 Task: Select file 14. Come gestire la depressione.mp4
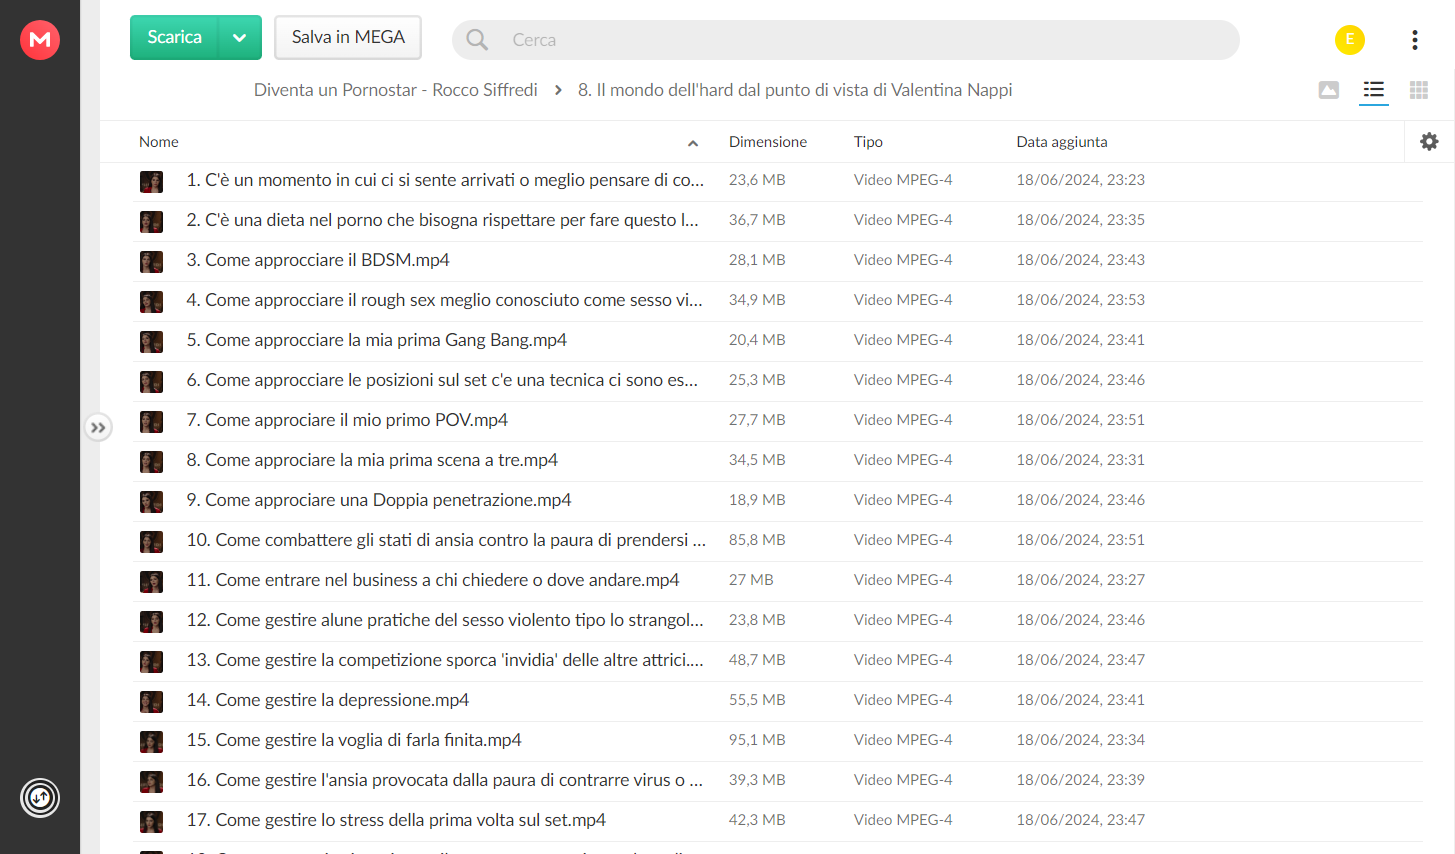(x=778, y=701)
